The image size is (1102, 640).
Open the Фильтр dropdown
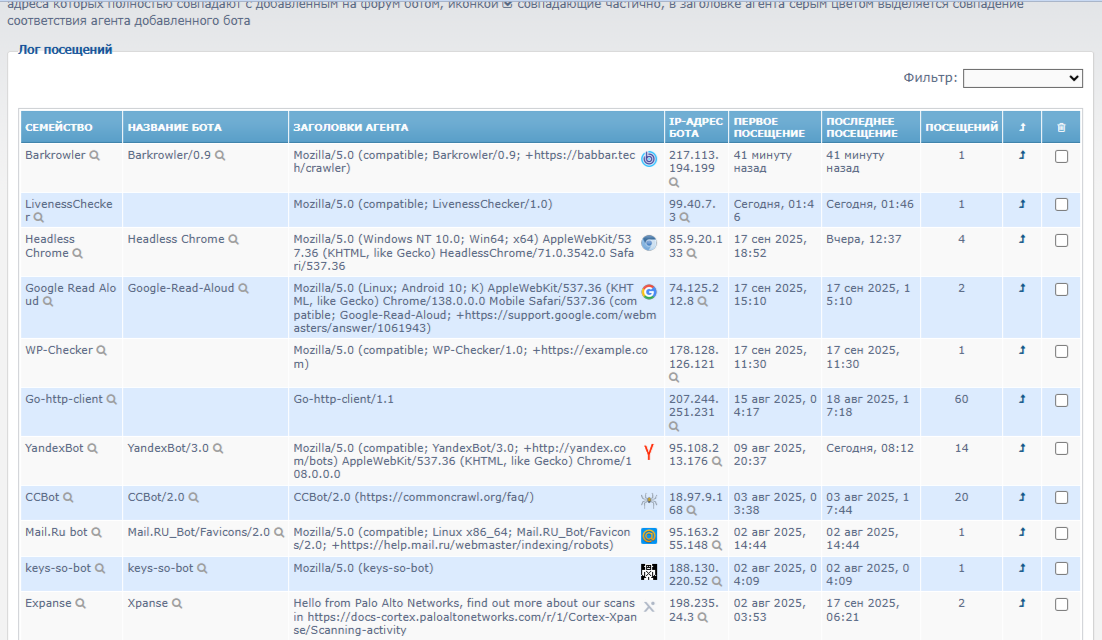click(1022, 78)
